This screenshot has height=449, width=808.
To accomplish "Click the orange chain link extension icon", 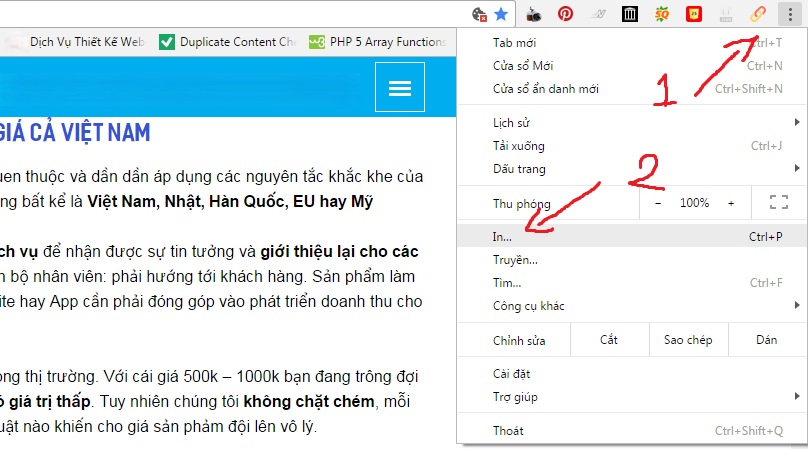I will click(758, 14).
